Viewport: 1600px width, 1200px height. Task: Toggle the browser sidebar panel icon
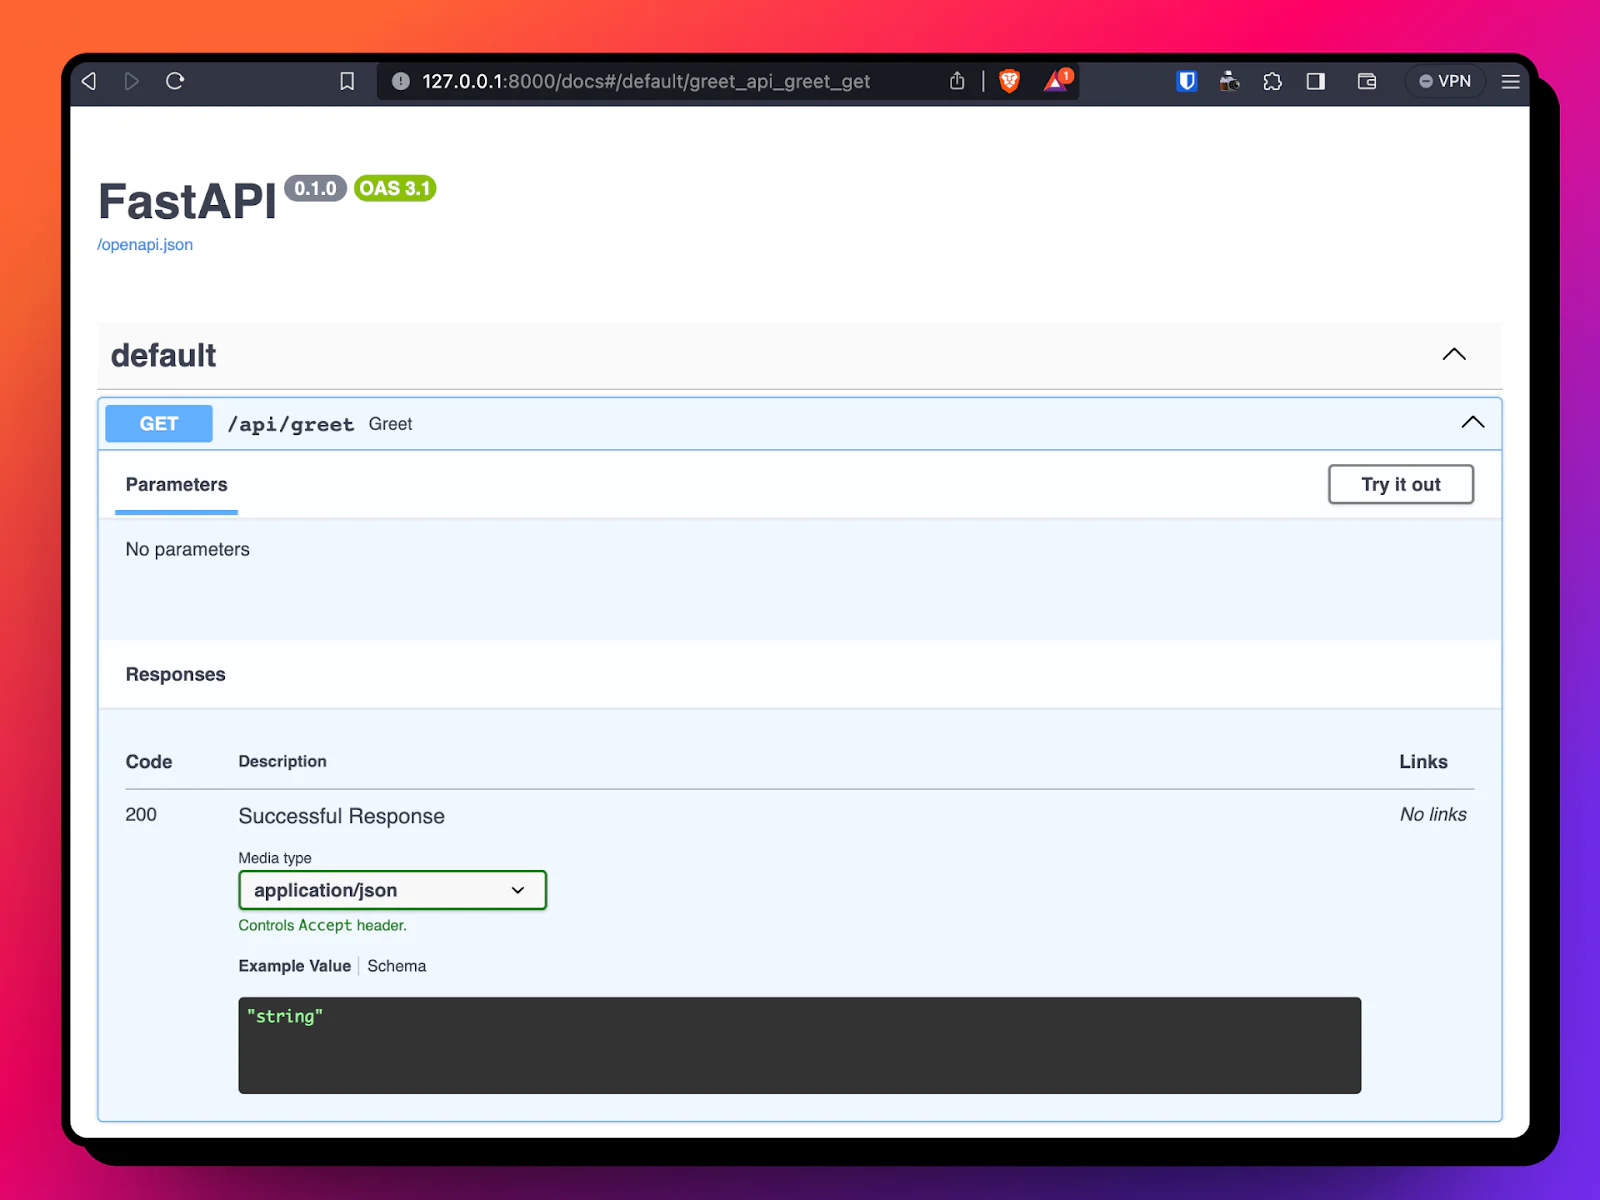[x=1316, y=81]
